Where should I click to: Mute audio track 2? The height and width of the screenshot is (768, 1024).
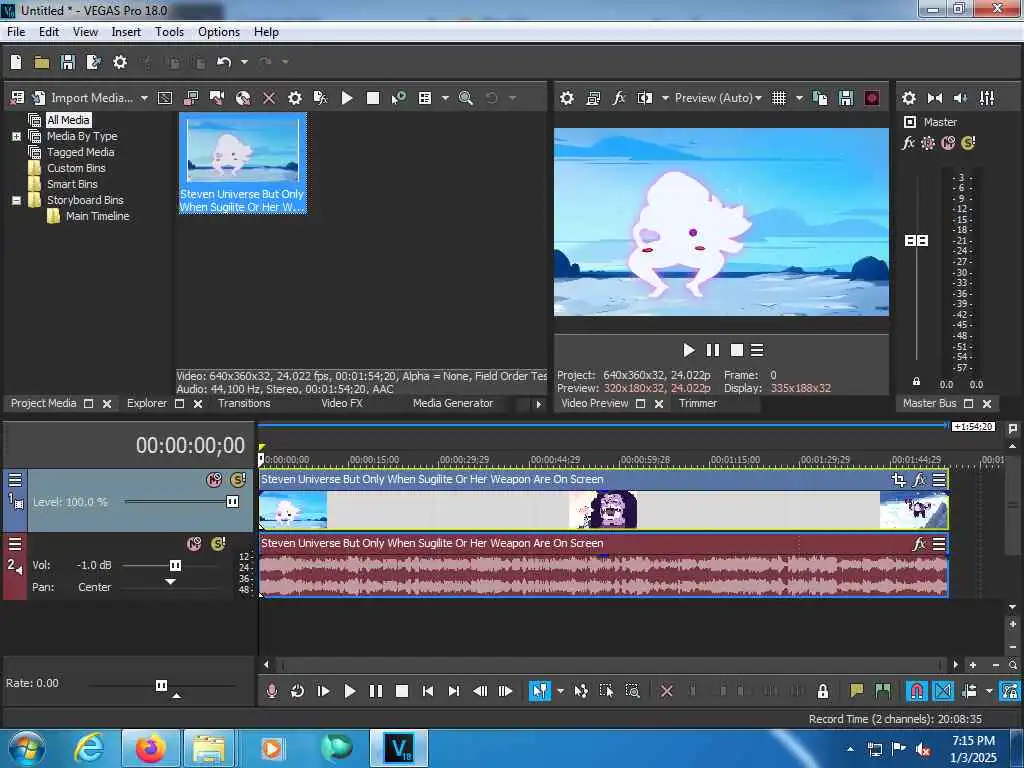click(194, 544)
